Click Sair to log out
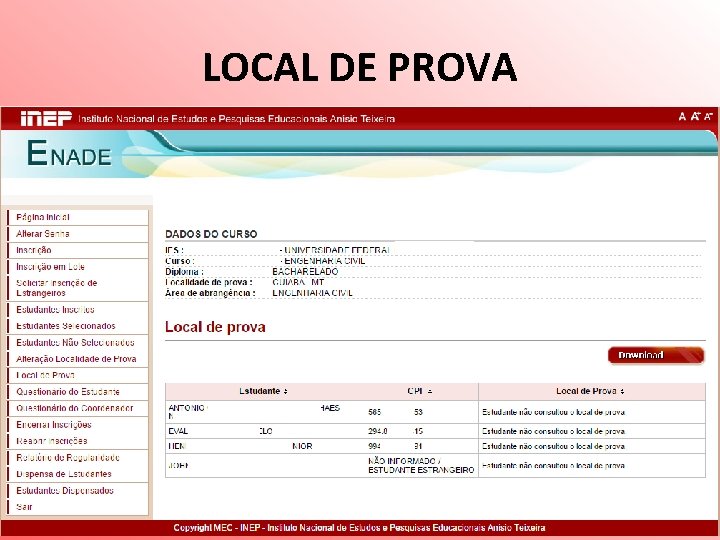This screenshot has height=540, width=720. click(24, 507)
